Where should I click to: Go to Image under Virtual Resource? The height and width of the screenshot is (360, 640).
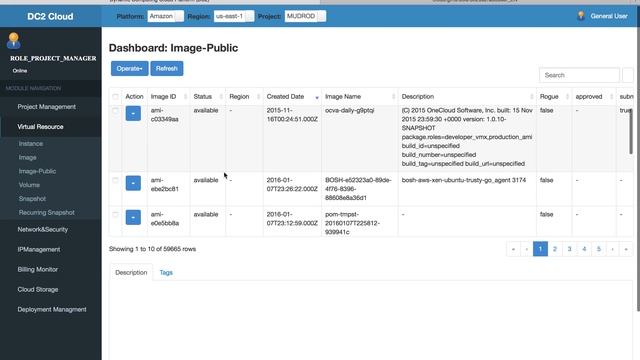point(27,158)
